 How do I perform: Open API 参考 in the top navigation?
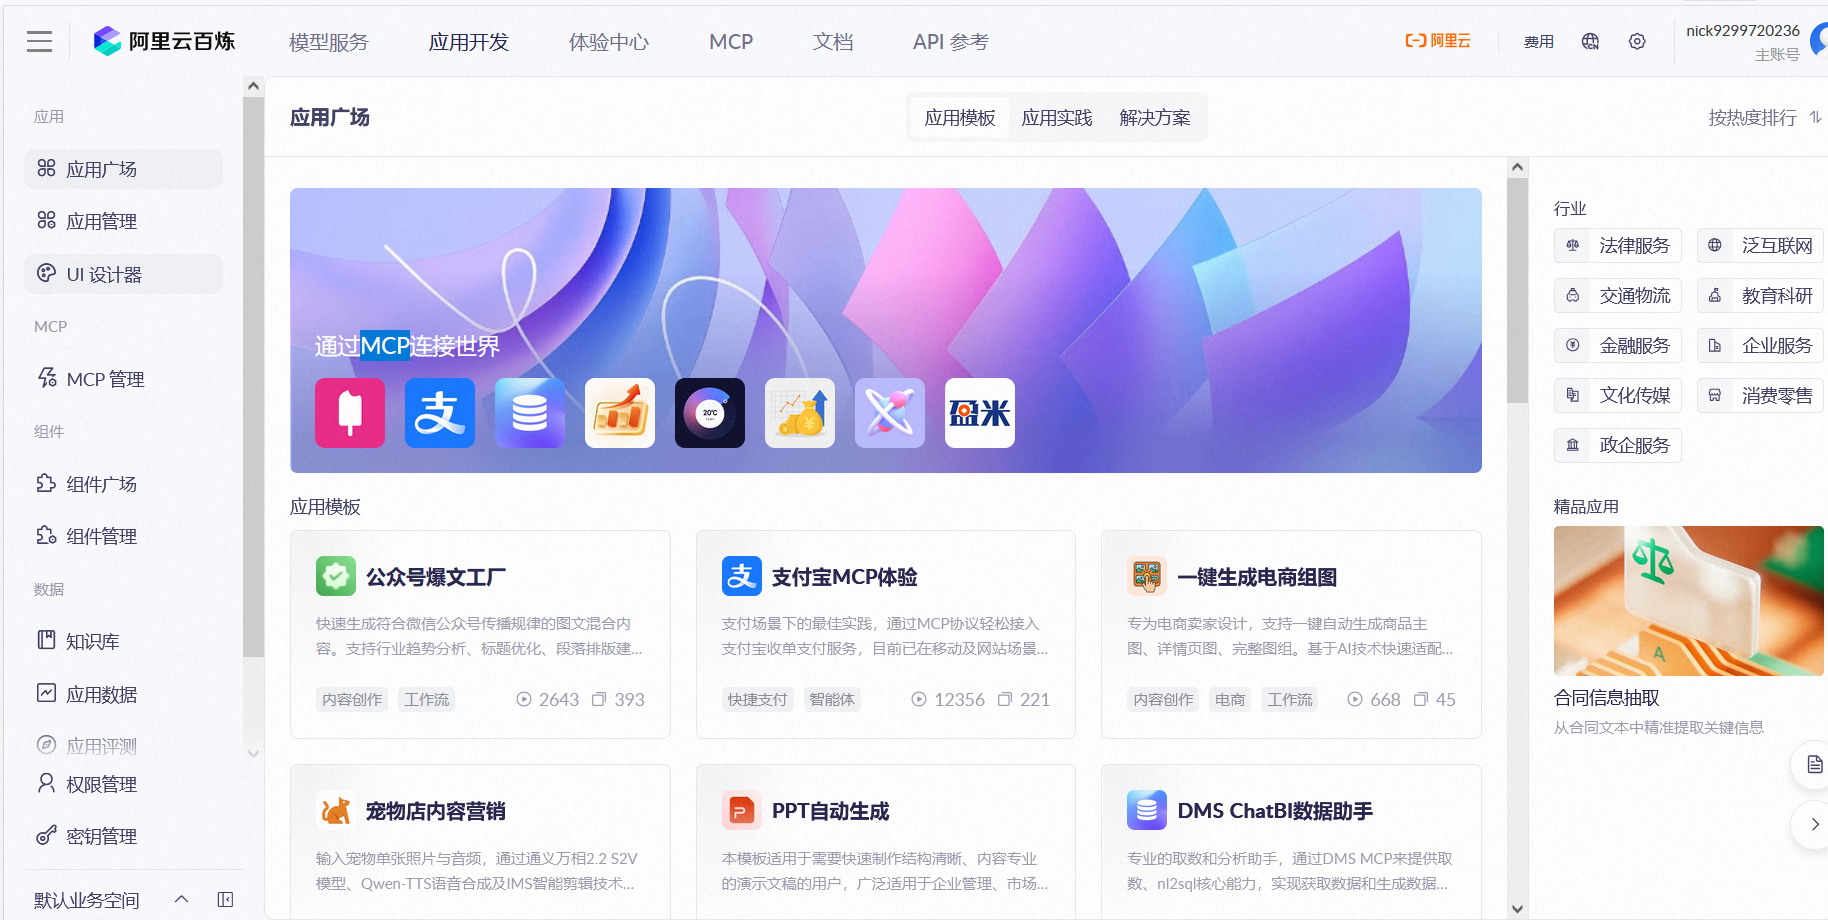[x=951, y=41]
